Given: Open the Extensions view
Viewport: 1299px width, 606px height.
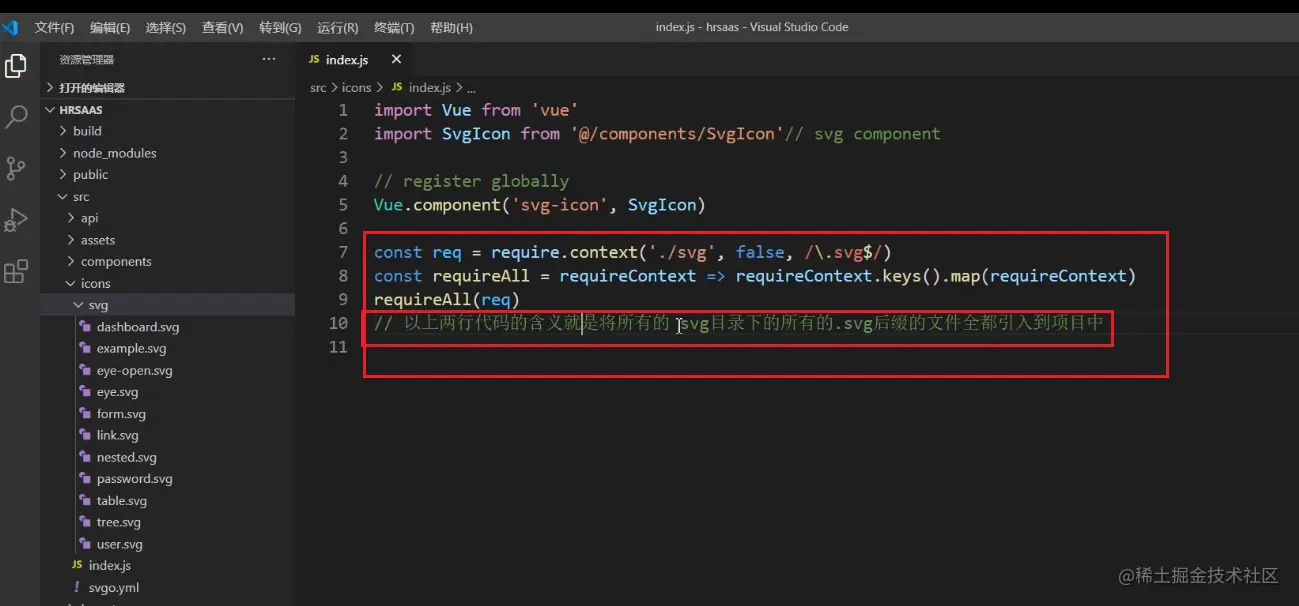Looking at the screenshot, I should [16, 272].
